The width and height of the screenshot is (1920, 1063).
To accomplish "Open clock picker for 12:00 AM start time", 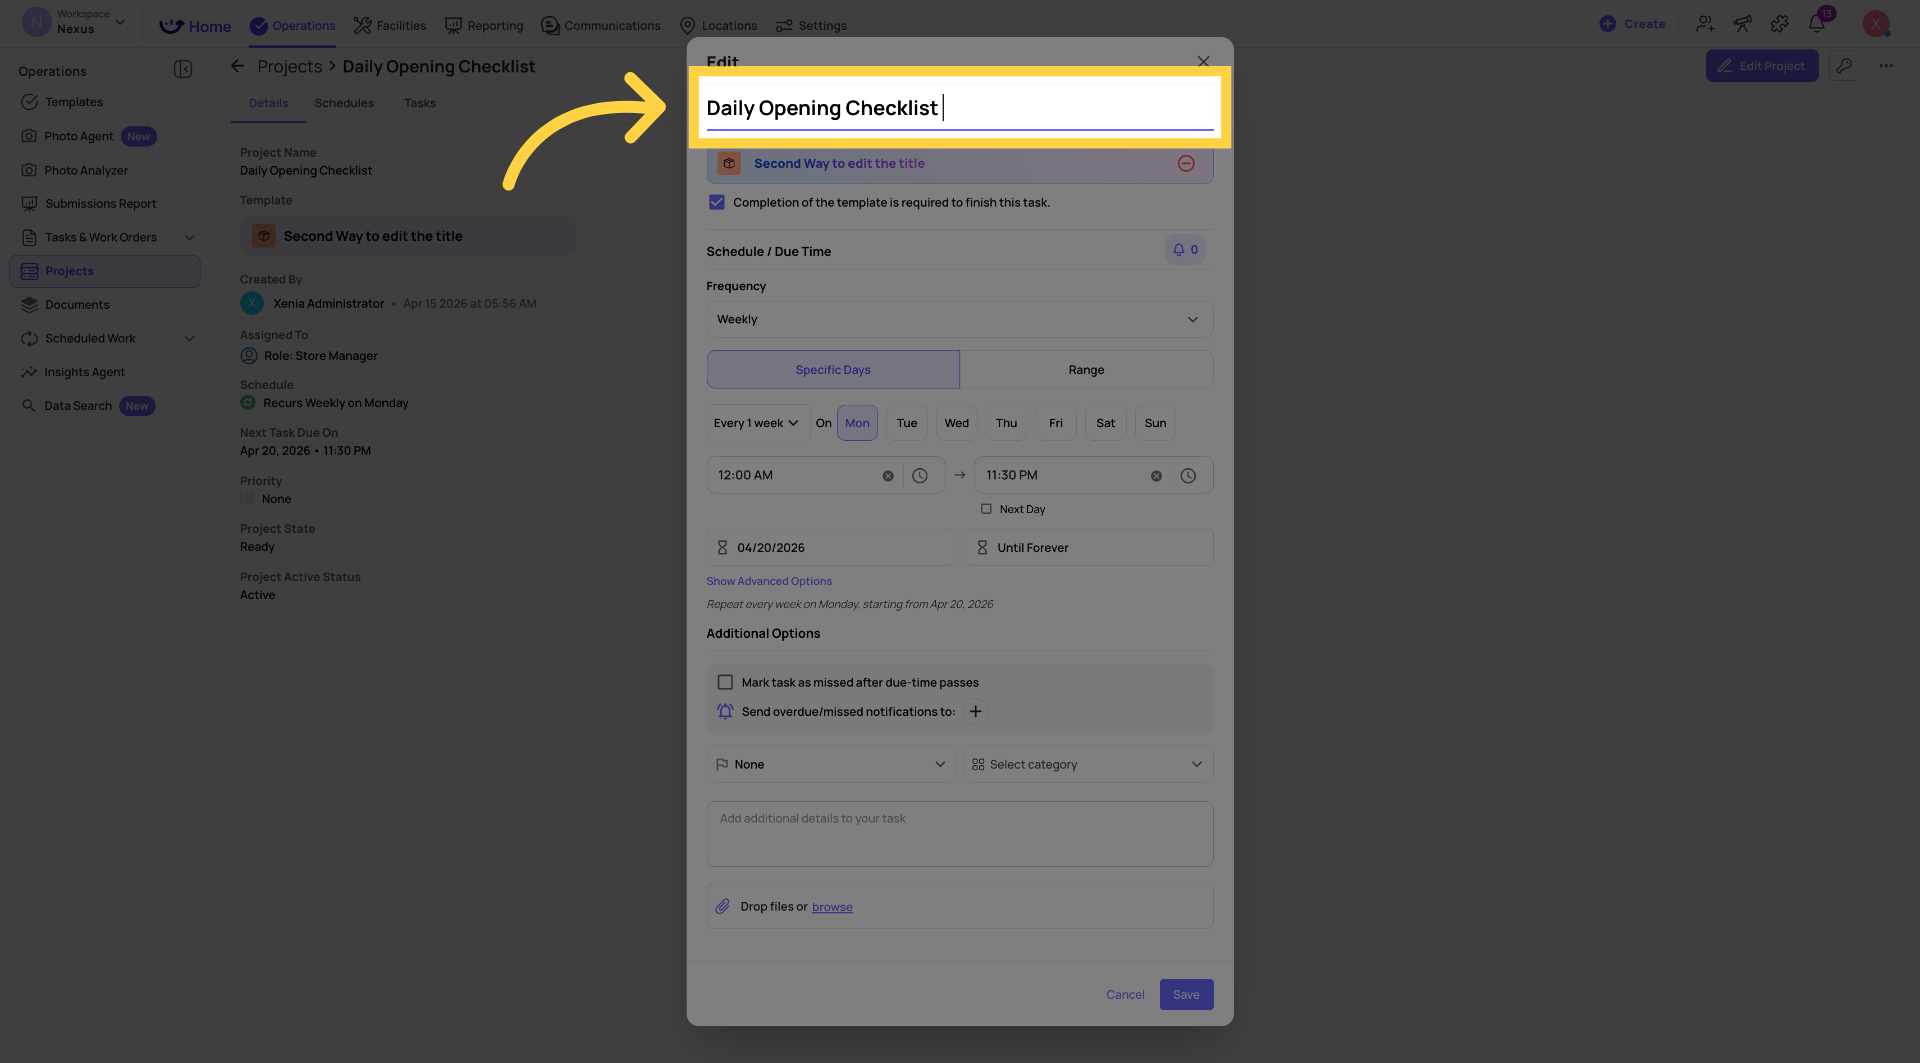I will coord(920,476).
